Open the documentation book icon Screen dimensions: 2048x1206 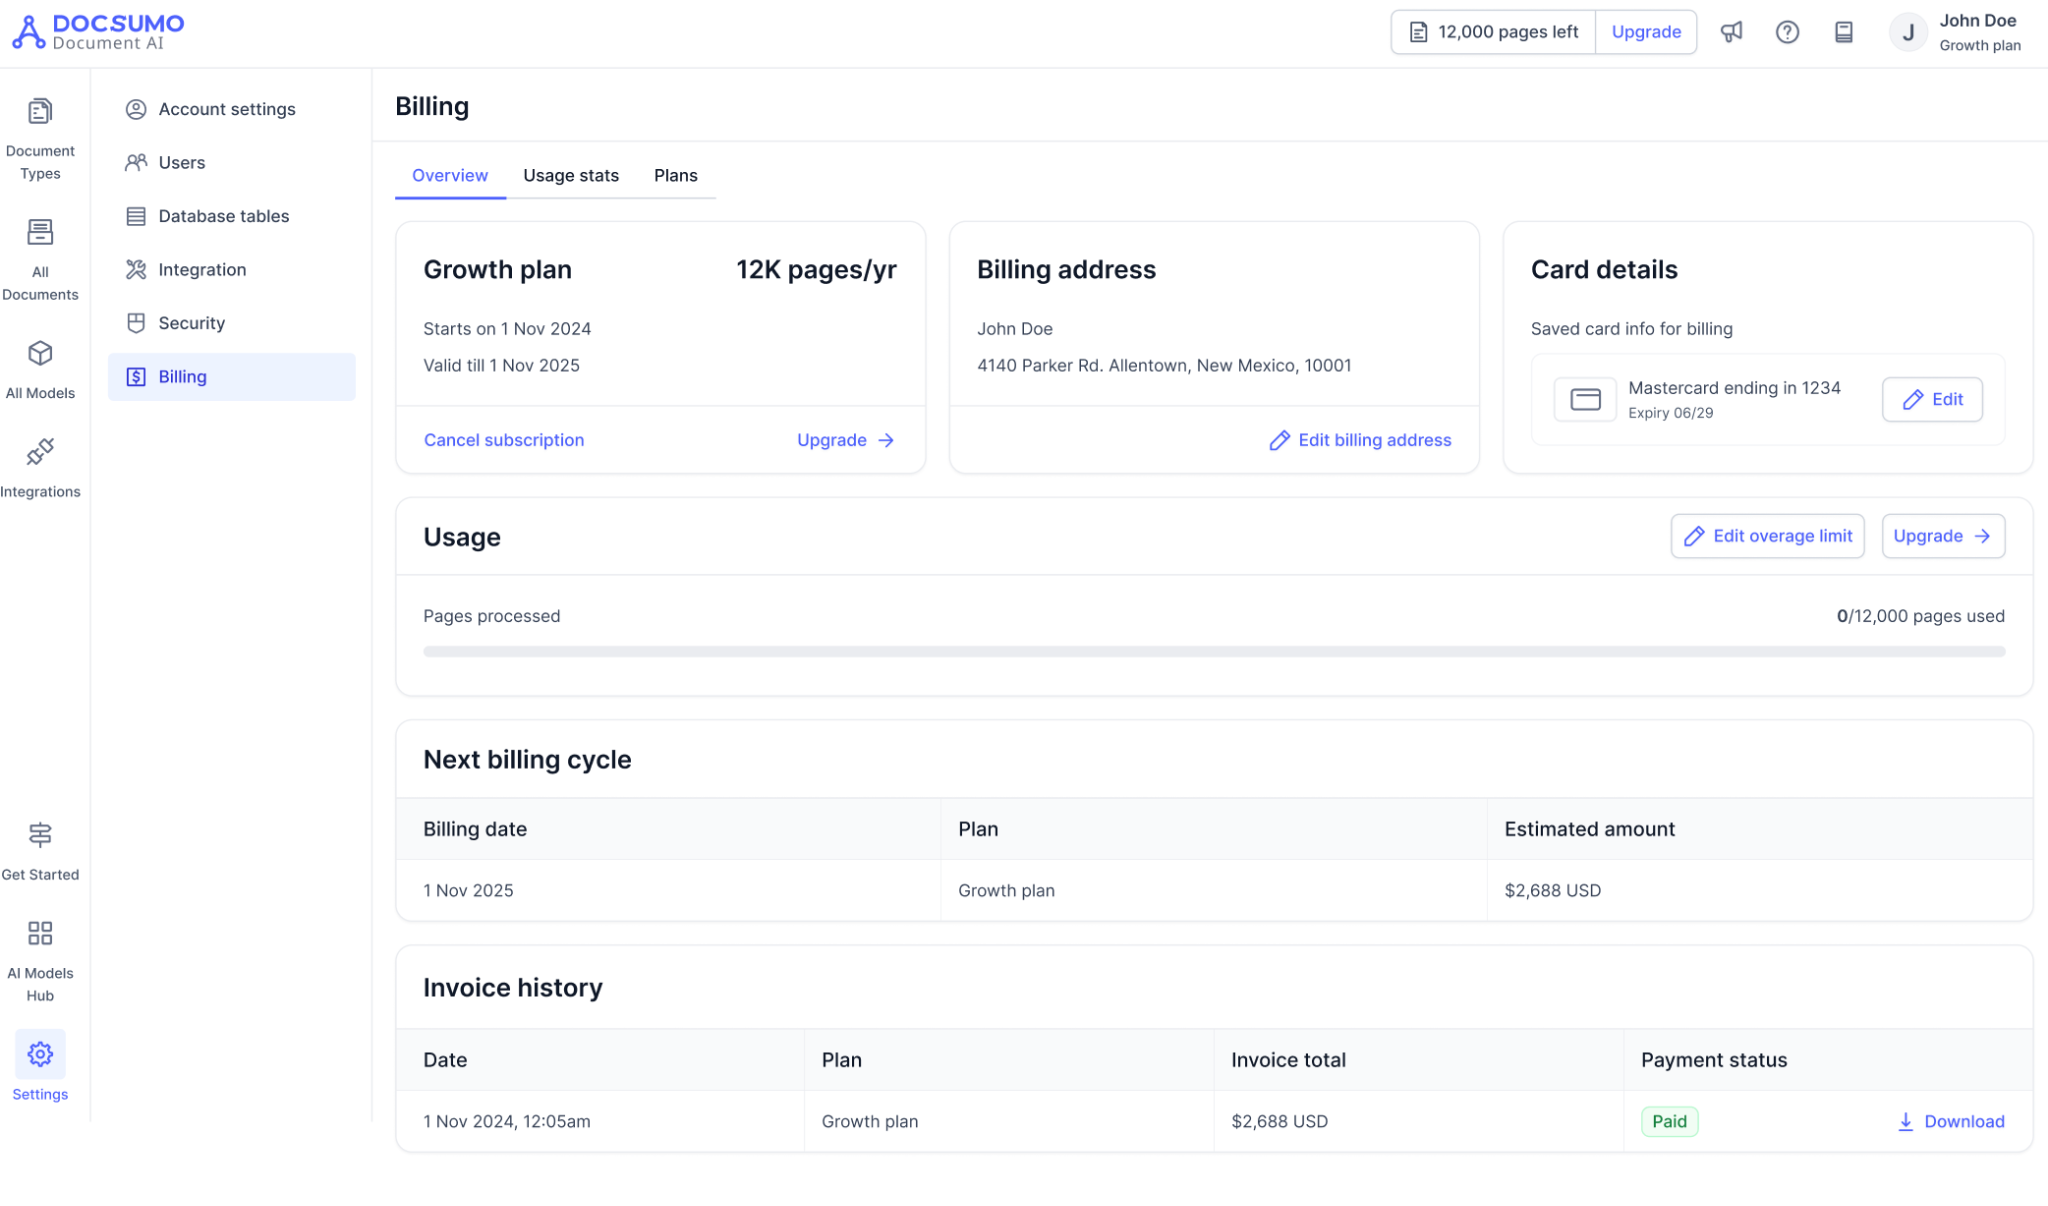[1843, 32]
